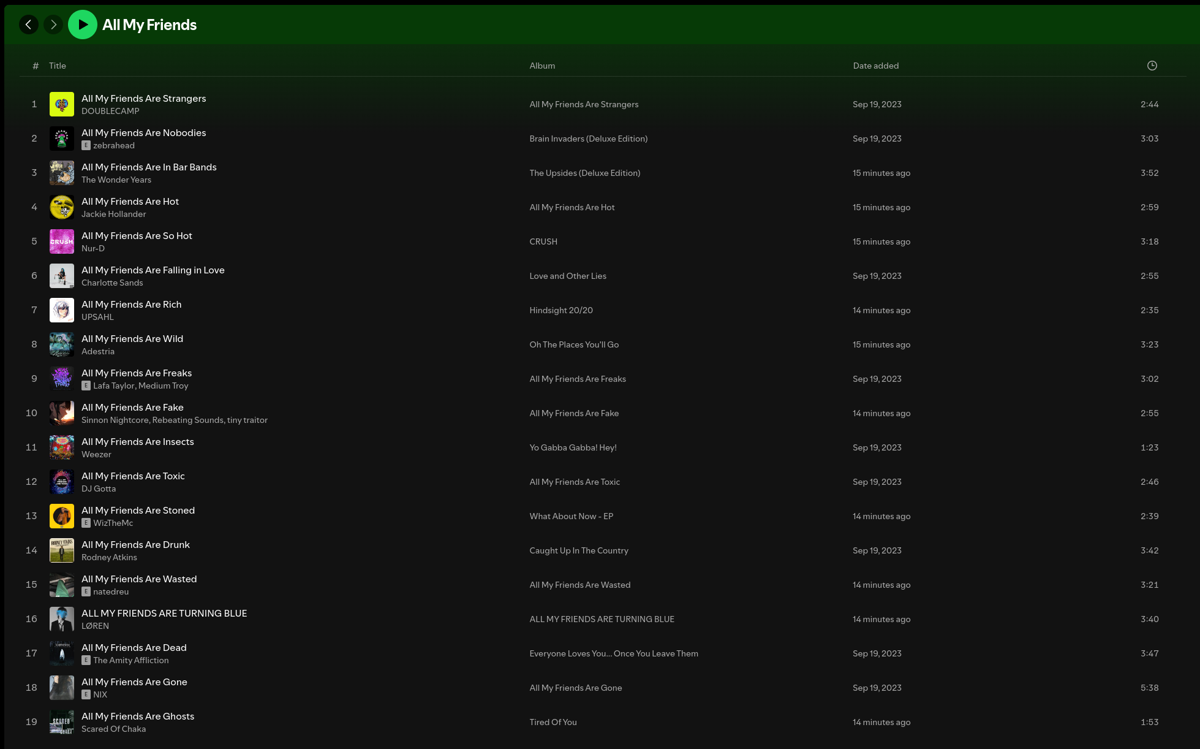This screenshot has height=749, width=1200.
Task: Open artist Jackie Hollander
Action: point(114,214)
